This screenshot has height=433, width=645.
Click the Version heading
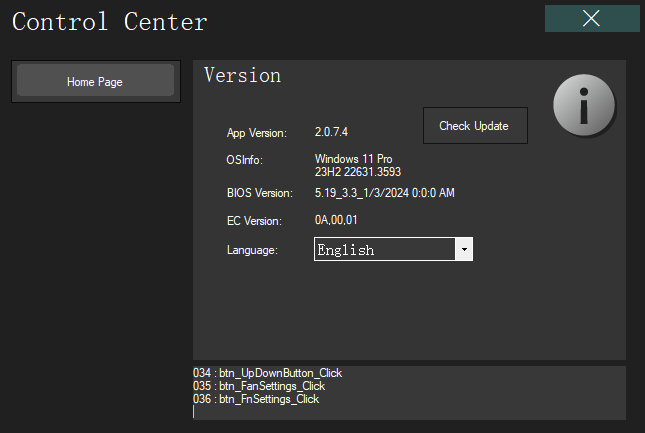tap(242, 76)
